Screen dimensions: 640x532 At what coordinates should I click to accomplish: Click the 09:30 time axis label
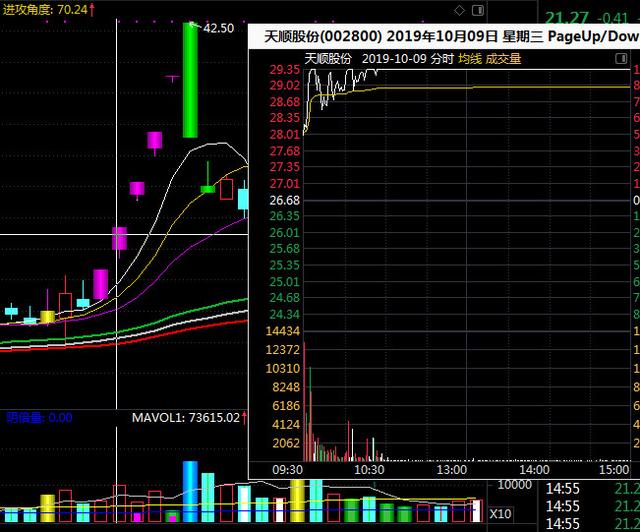(x=287, y=470)
